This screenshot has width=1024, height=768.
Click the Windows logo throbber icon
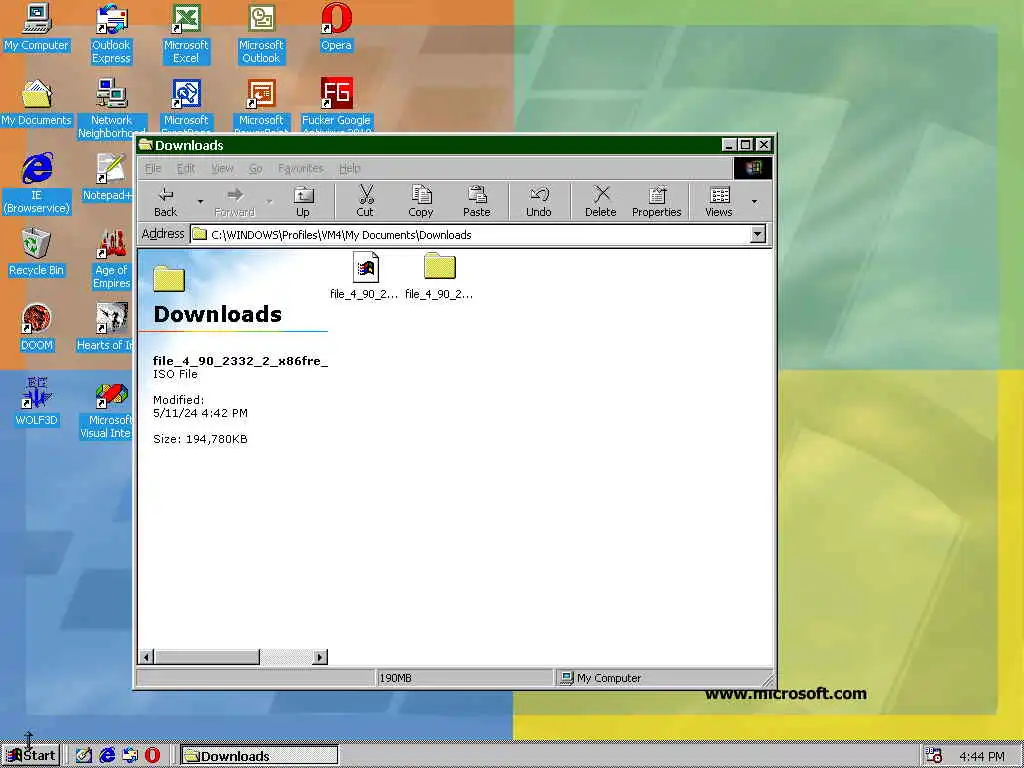(x=752, y=168)
